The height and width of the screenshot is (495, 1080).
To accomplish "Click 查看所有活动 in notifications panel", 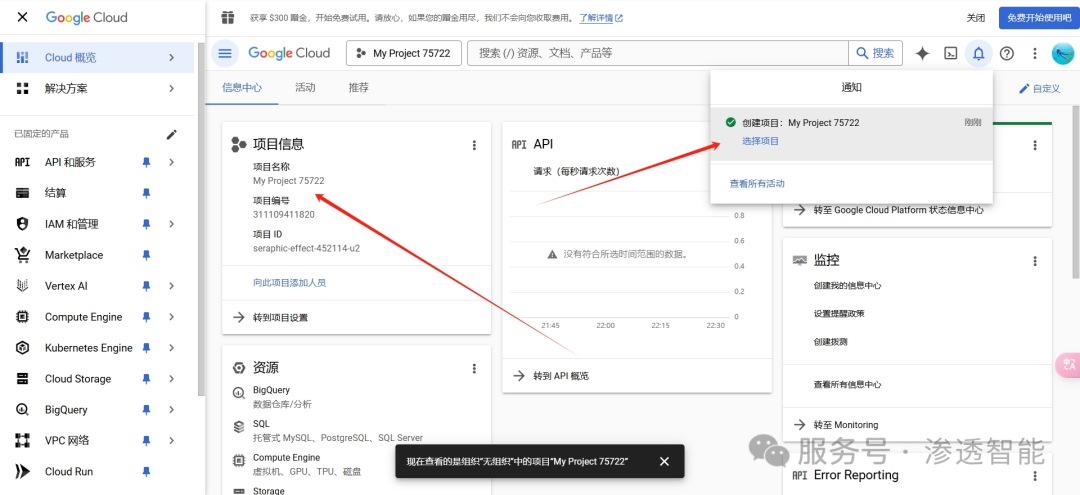I will (757, 184).
